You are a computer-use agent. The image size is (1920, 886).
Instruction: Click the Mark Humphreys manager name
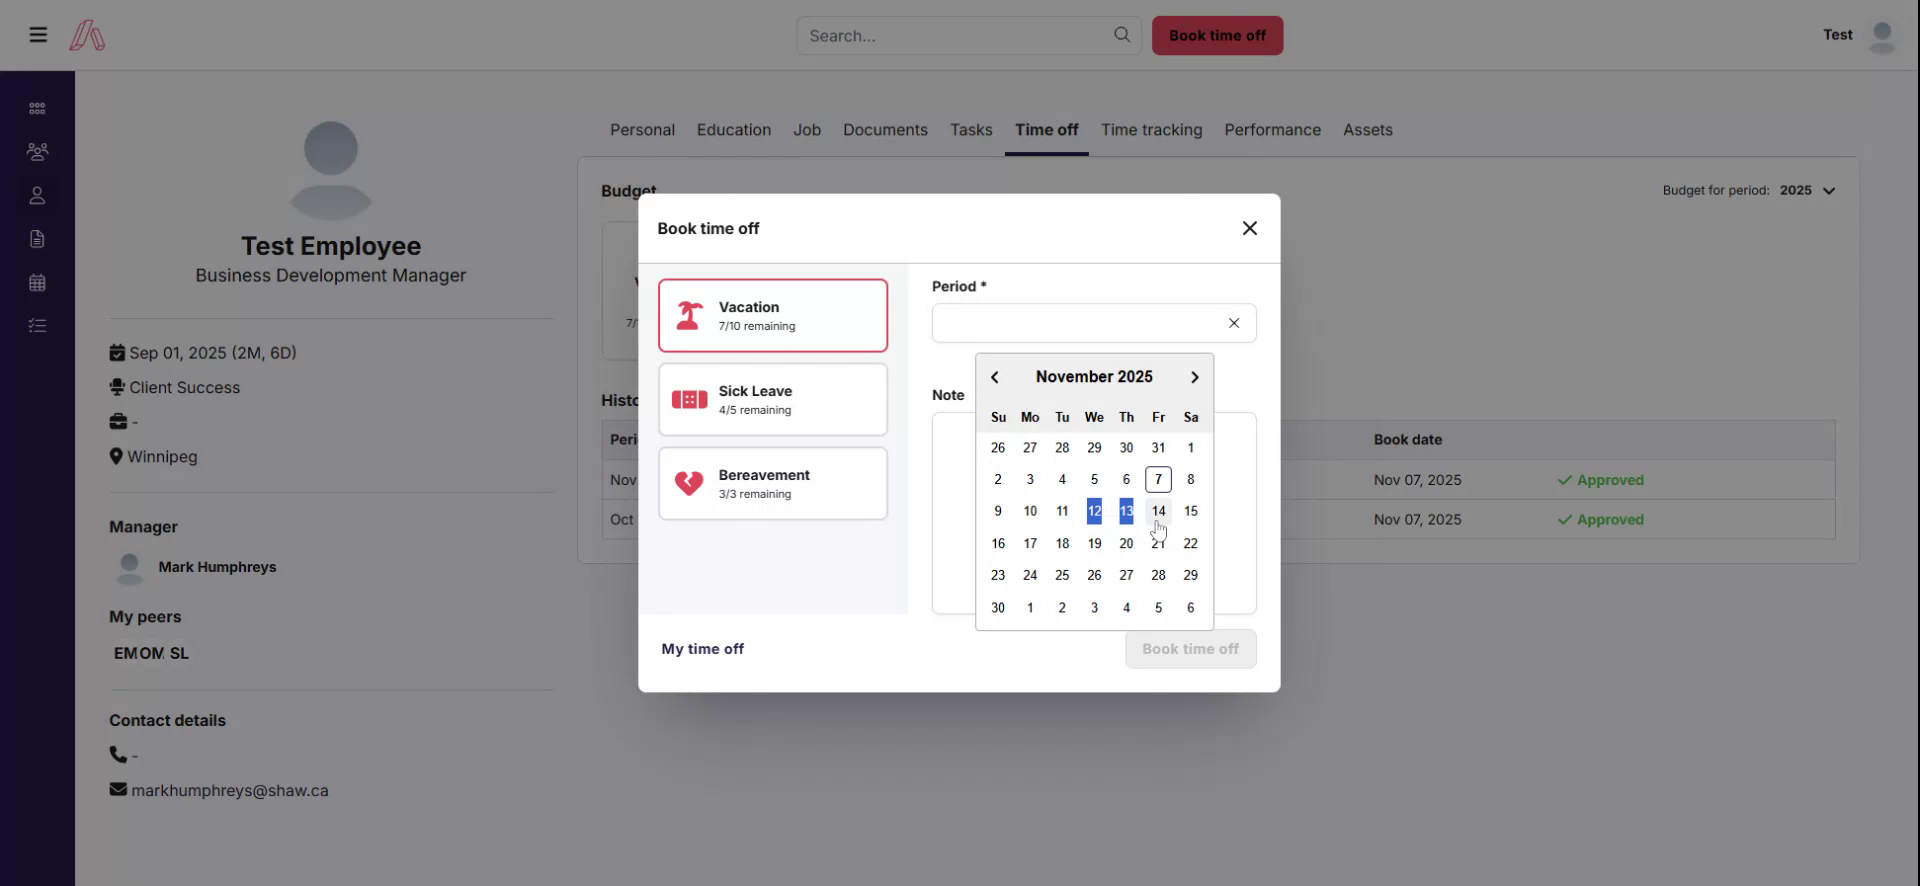tap(217, 567)
